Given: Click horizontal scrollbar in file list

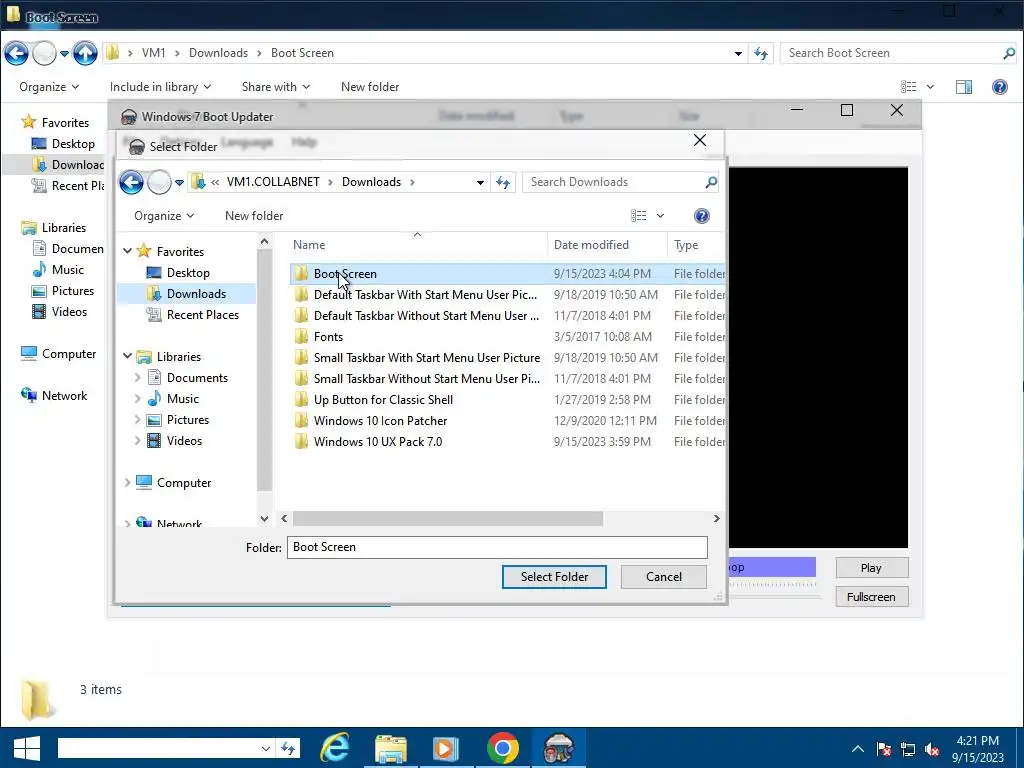Looking at the screenshot, I should tap(447, 519).
